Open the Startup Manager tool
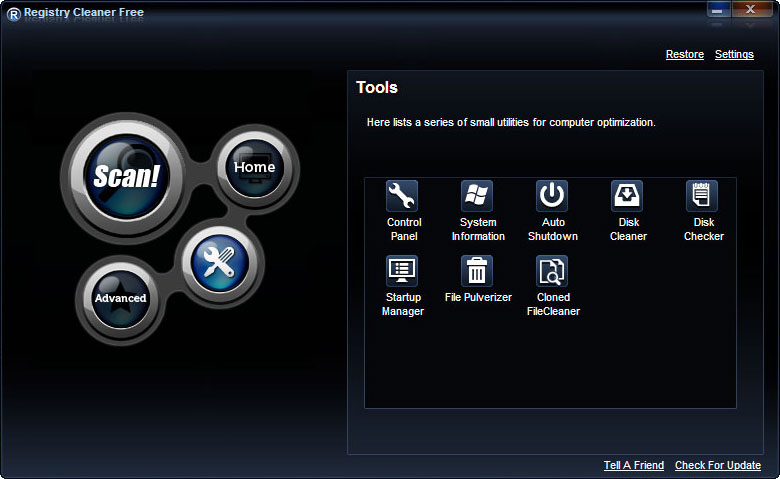 [x=402, y=271]
